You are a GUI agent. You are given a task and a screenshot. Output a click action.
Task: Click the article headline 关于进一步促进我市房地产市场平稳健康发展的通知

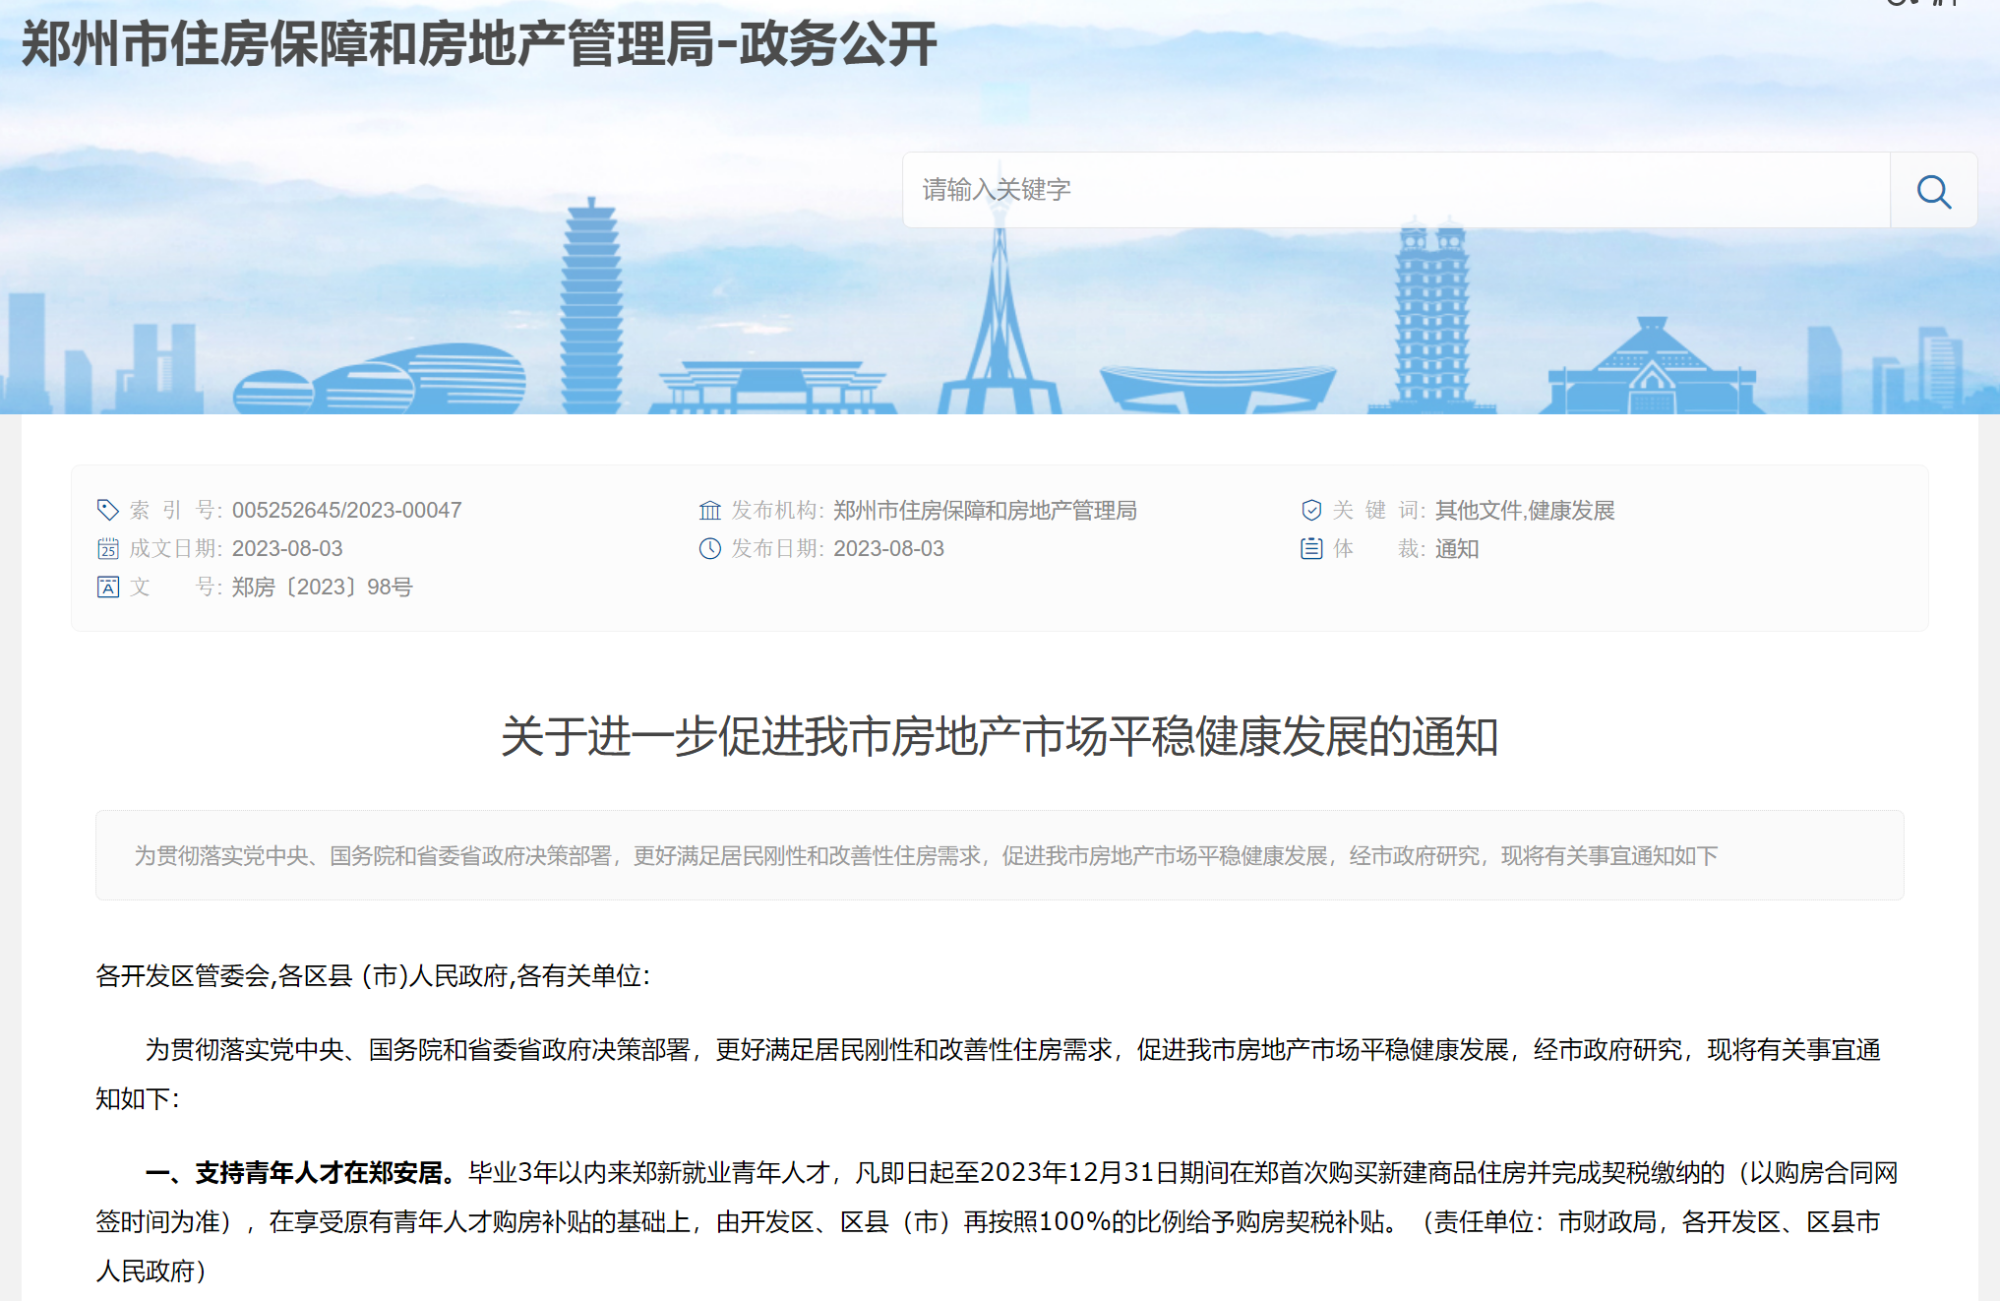[999, 736]
